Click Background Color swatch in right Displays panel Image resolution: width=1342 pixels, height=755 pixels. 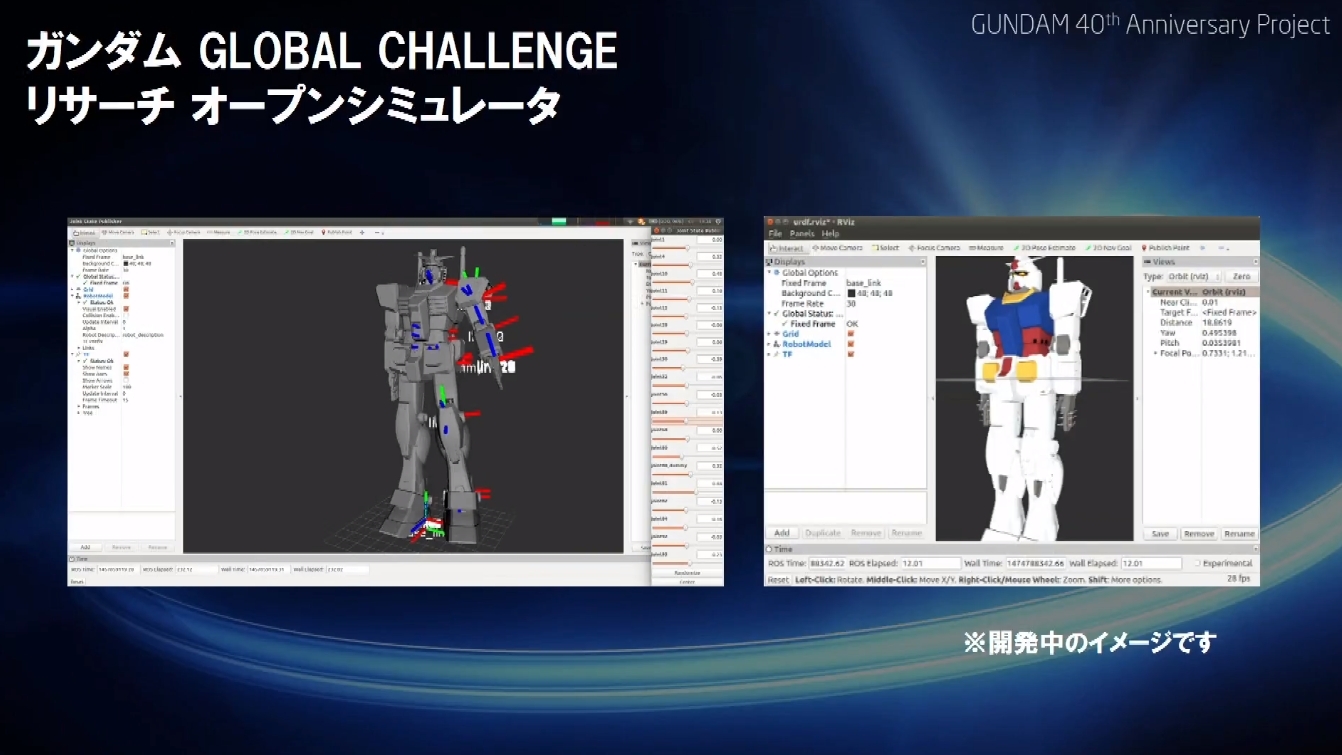(851, 293)
